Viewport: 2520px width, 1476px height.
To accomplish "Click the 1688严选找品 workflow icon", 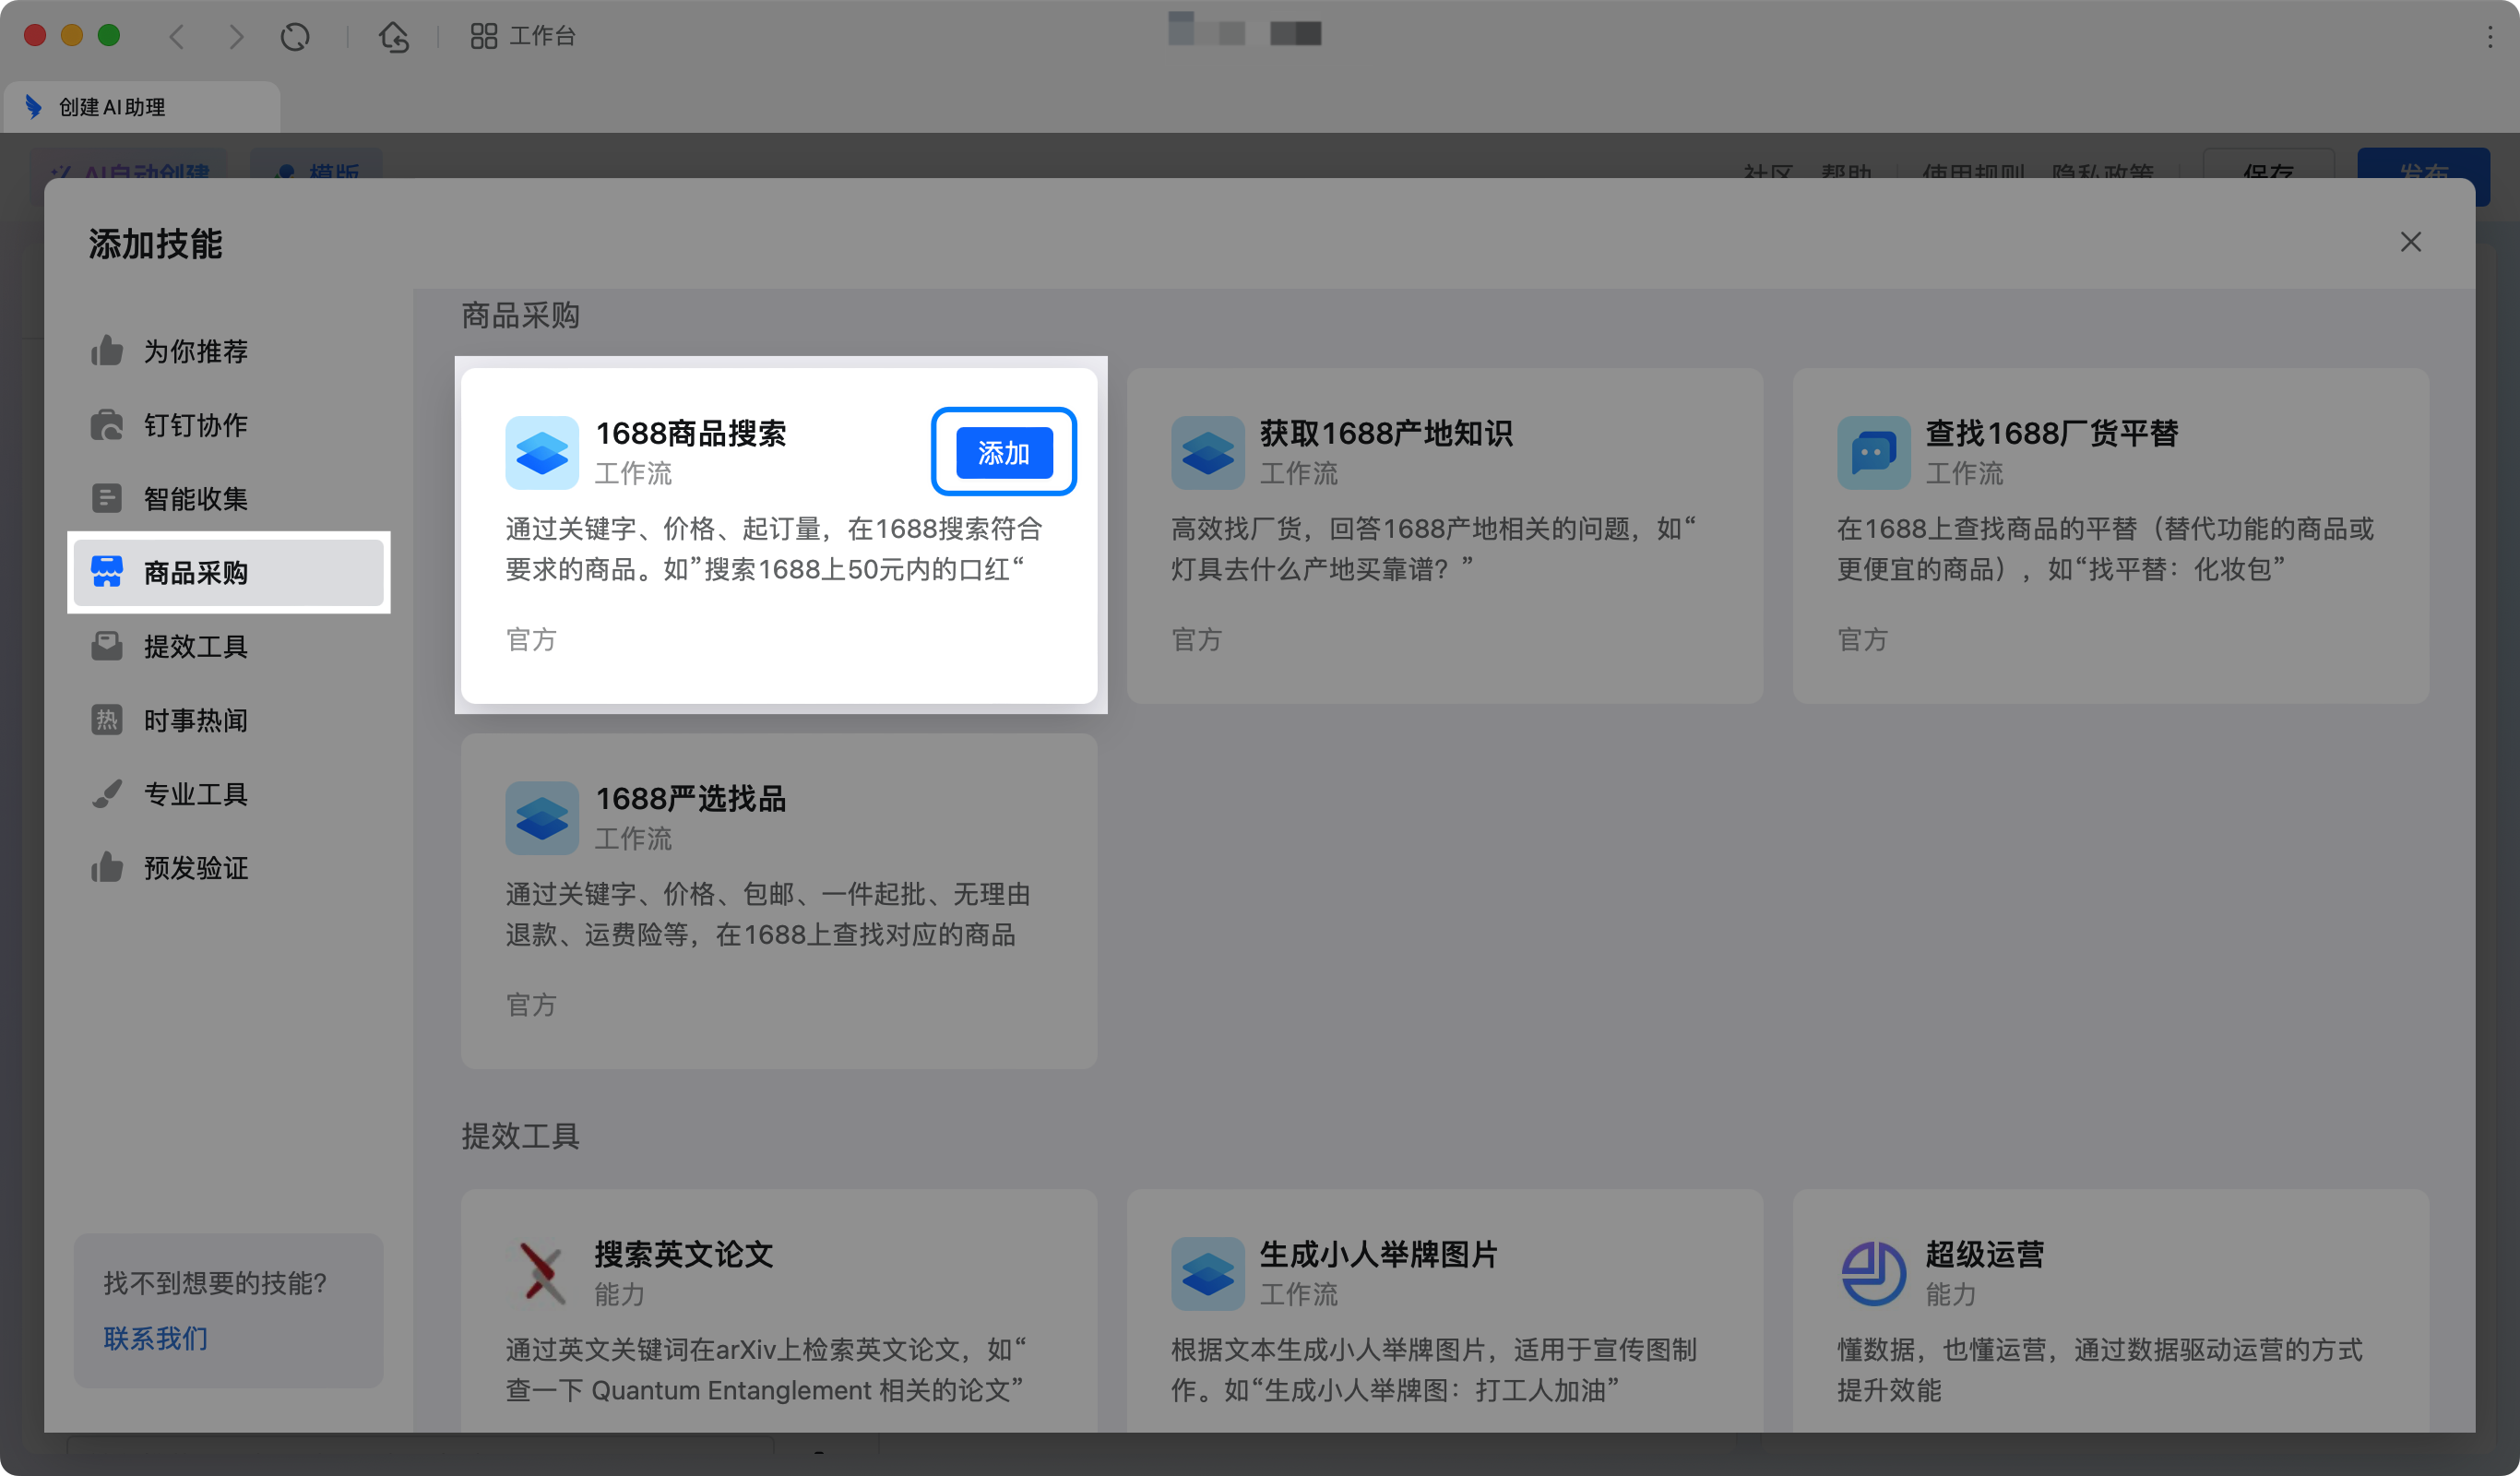I will pyautogui.click(x=542, y=818).
